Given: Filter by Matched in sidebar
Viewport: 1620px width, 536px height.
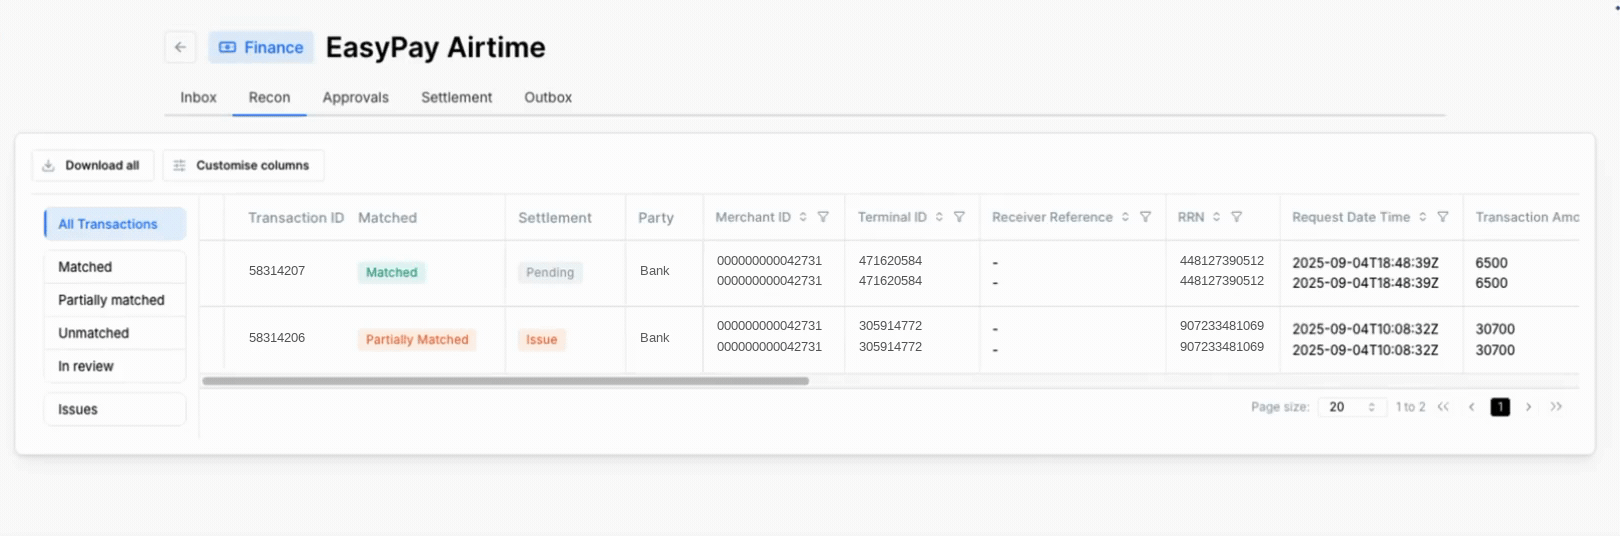Looking at the screenshot, I should point(115,267).
